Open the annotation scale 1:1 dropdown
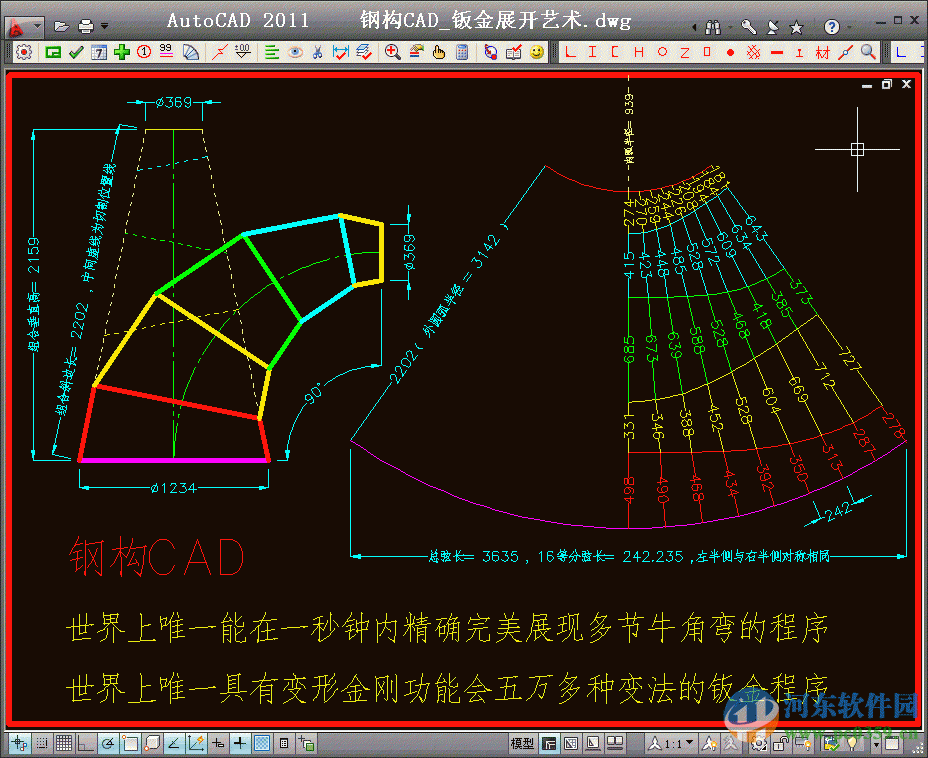Image resolution: width=928 pixels, height=758 pixels. click(689, 744)
